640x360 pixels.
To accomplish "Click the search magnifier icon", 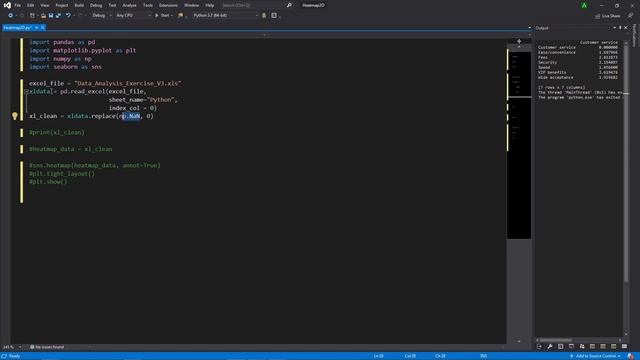I will [x=289, y=5].
